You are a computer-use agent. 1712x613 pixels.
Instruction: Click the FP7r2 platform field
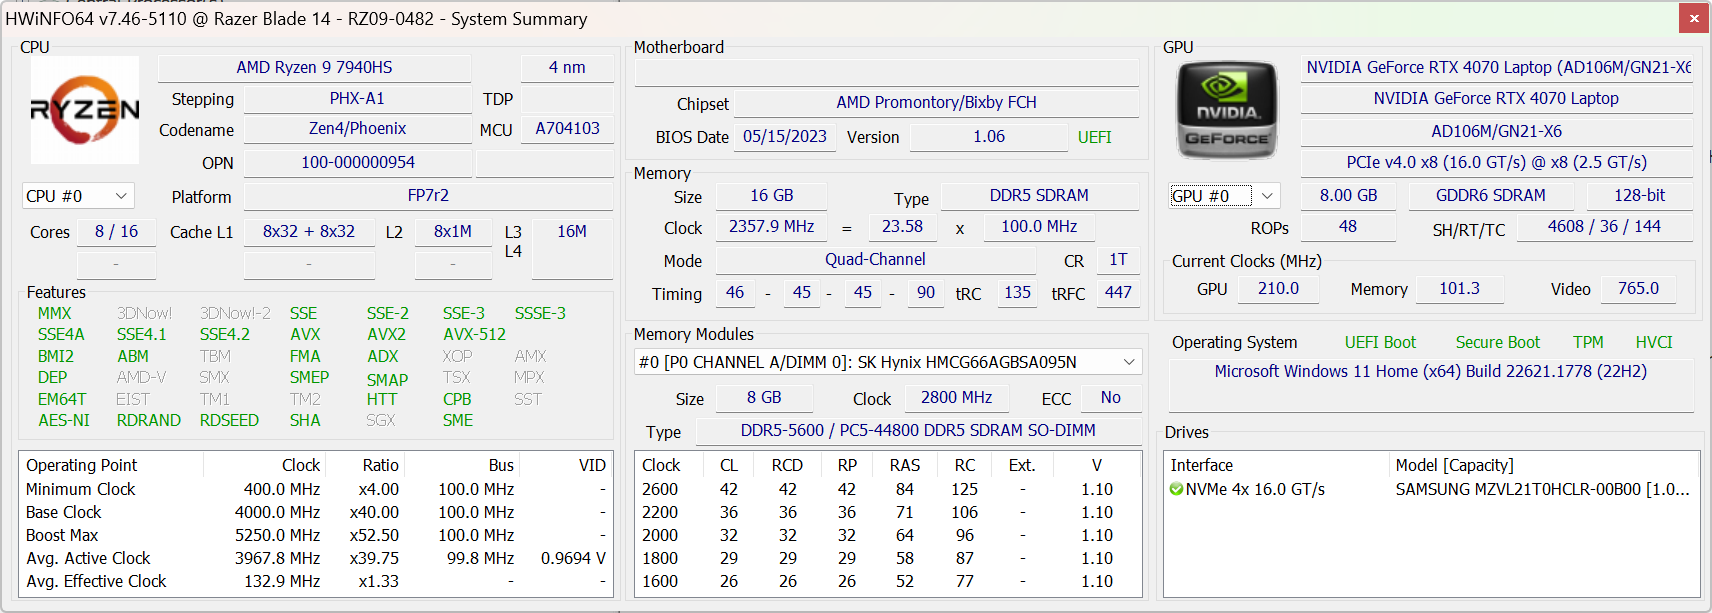click(428, 195)
